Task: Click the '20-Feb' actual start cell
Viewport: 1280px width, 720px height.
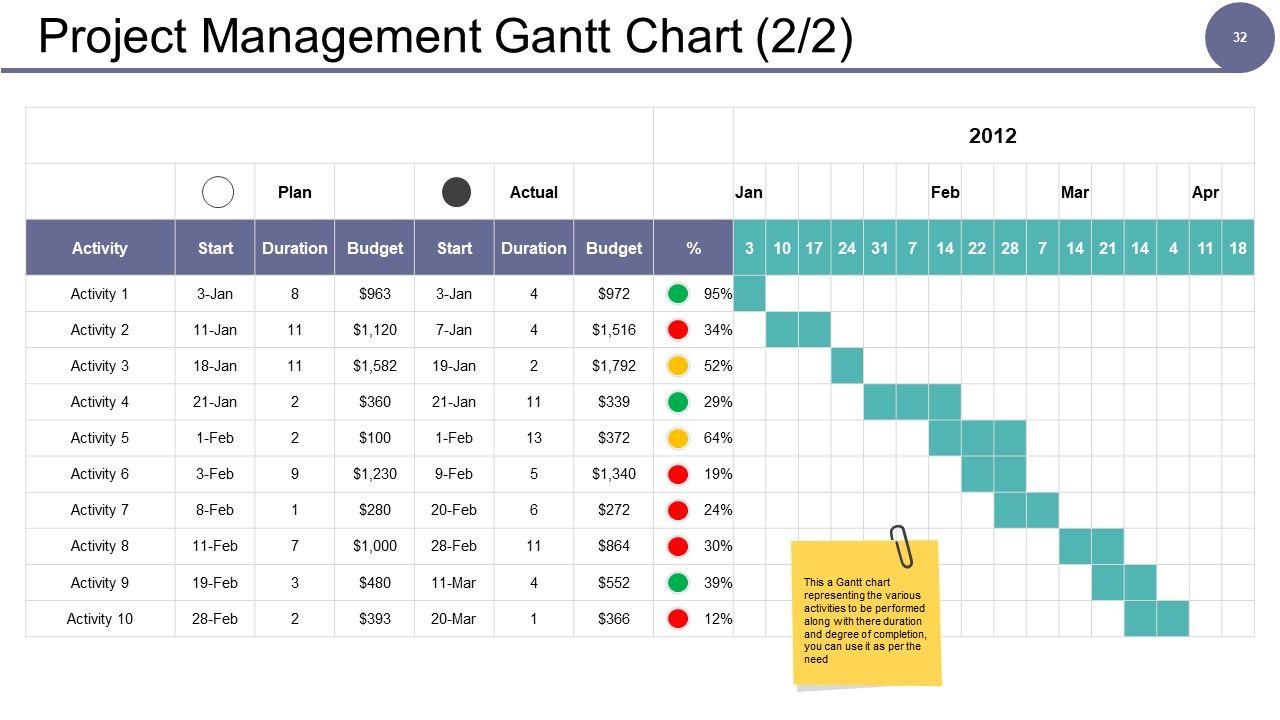Action: [x=454, y=510]
